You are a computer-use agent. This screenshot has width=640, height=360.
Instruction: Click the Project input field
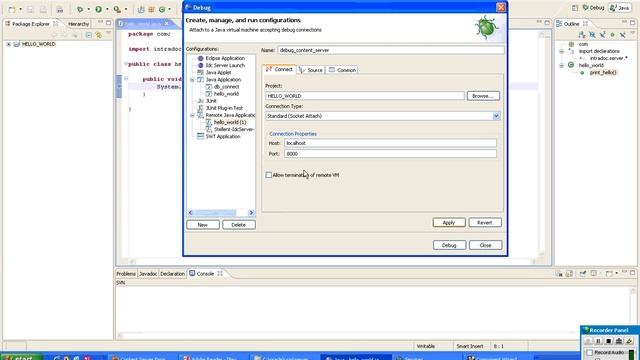click(x=364, y=96)
